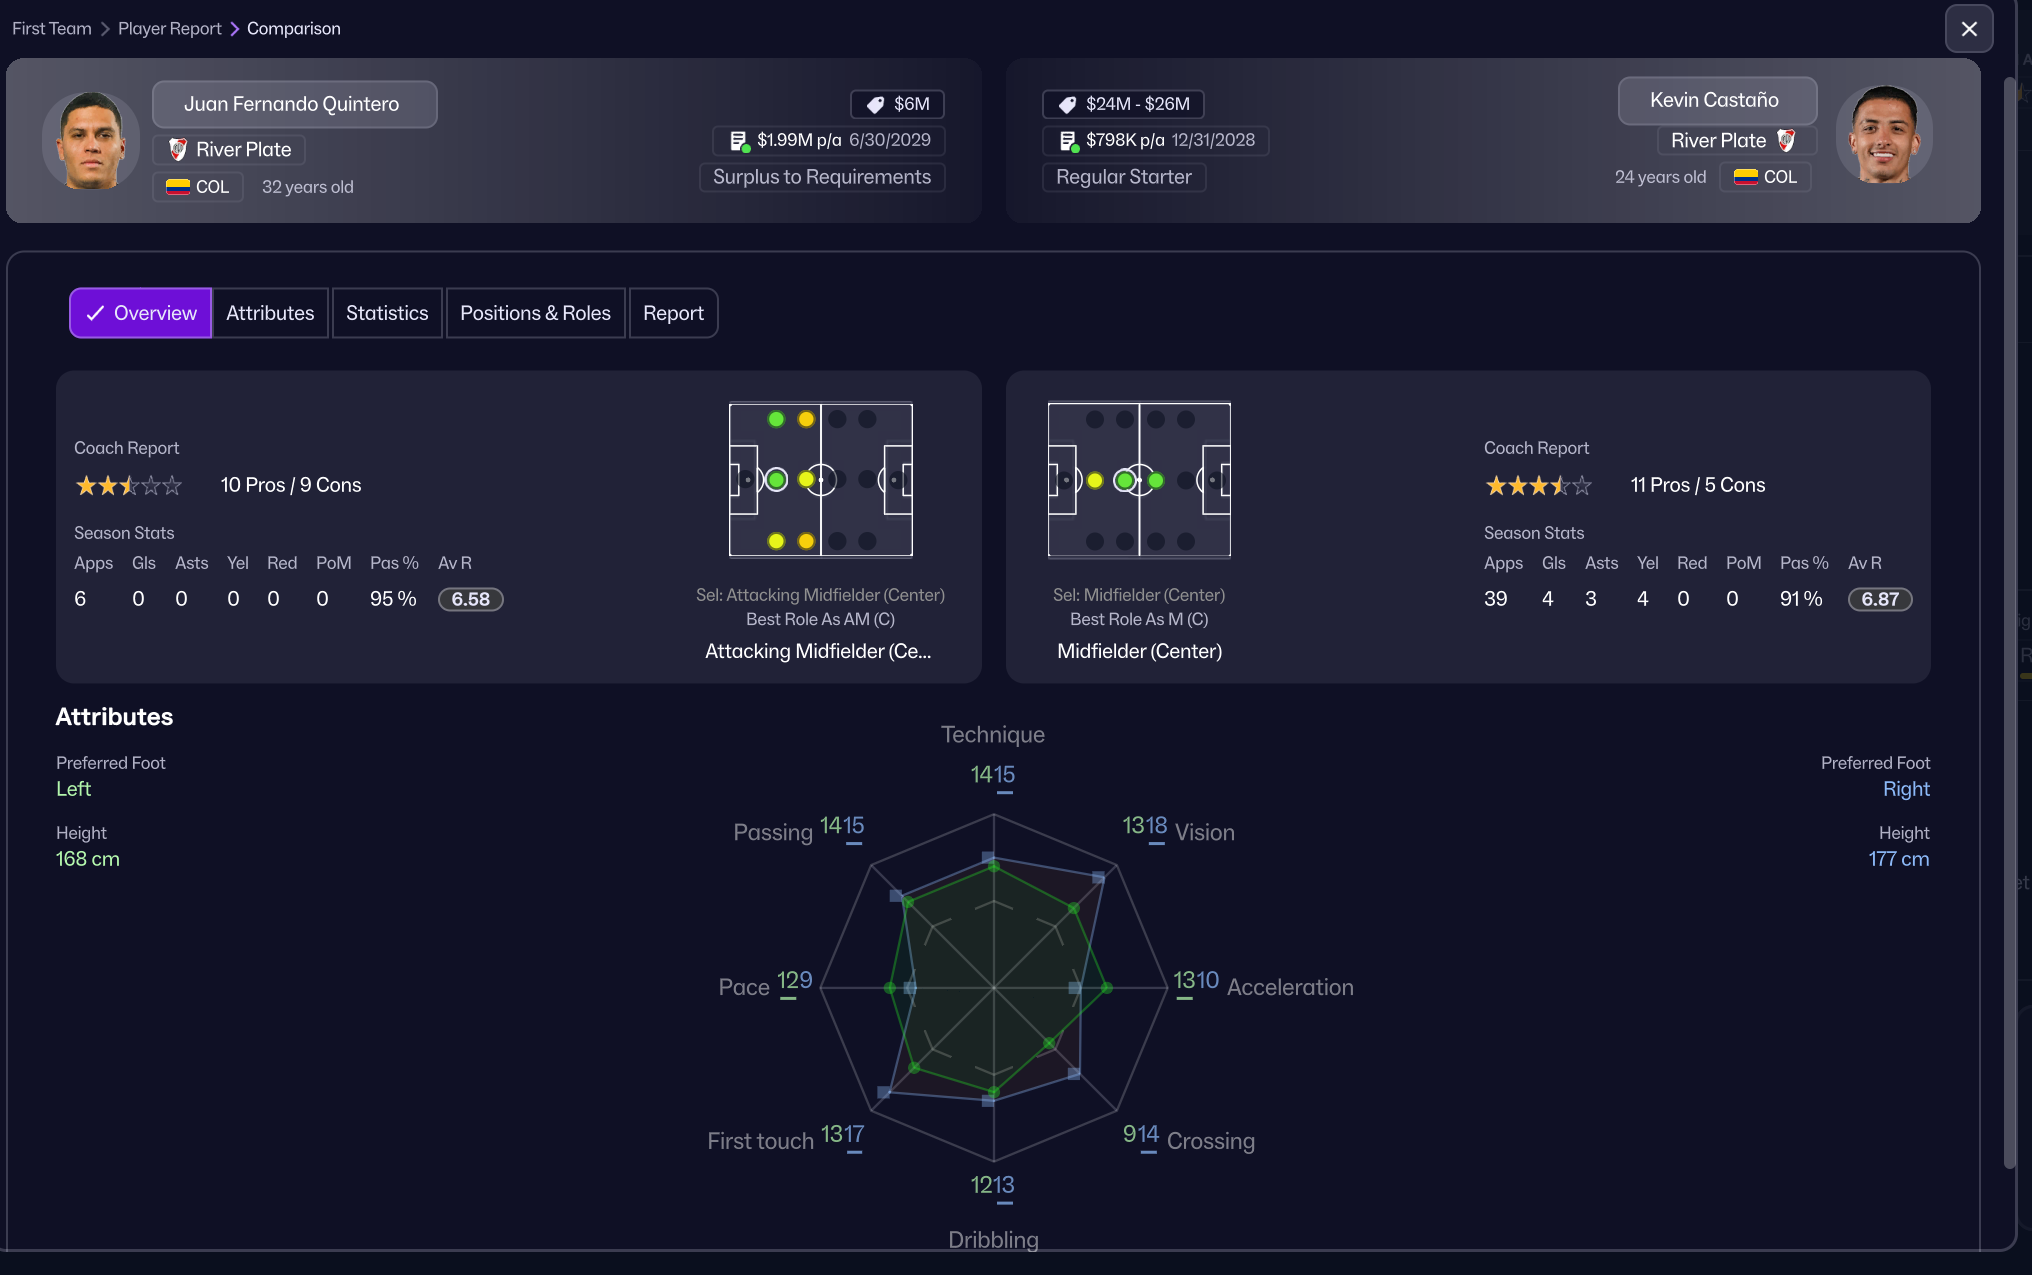The width and height of the screenshot is (2032, 1275).
Task: Click the Passing radar label
Action: coord(773,832)
